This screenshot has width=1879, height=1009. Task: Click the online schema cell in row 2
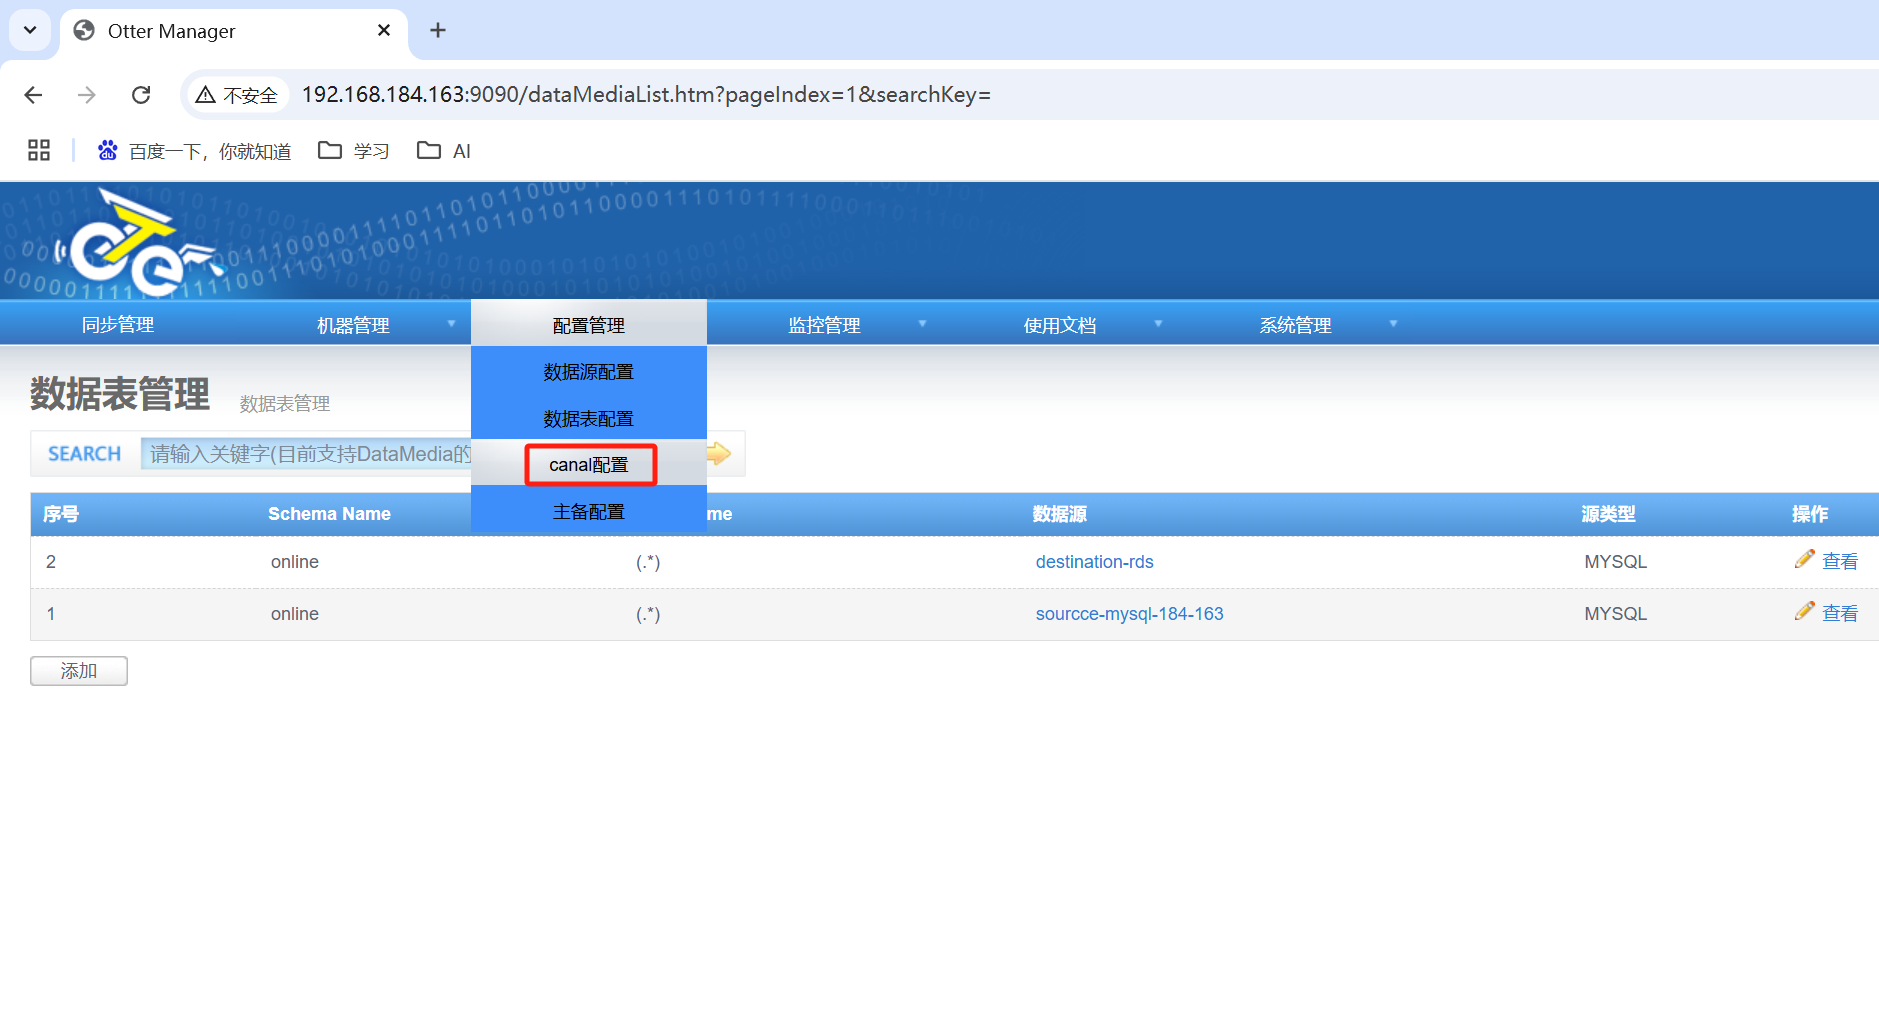tap(295, 562)
